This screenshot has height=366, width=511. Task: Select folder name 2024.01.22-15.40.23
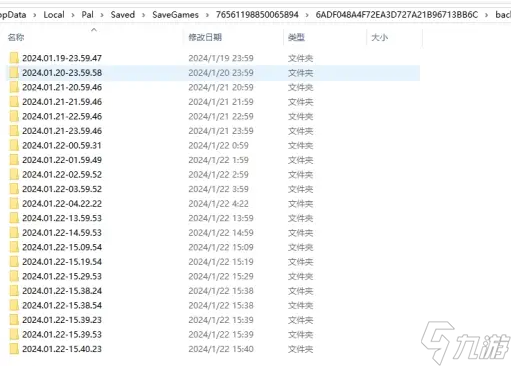coord(62,349)
